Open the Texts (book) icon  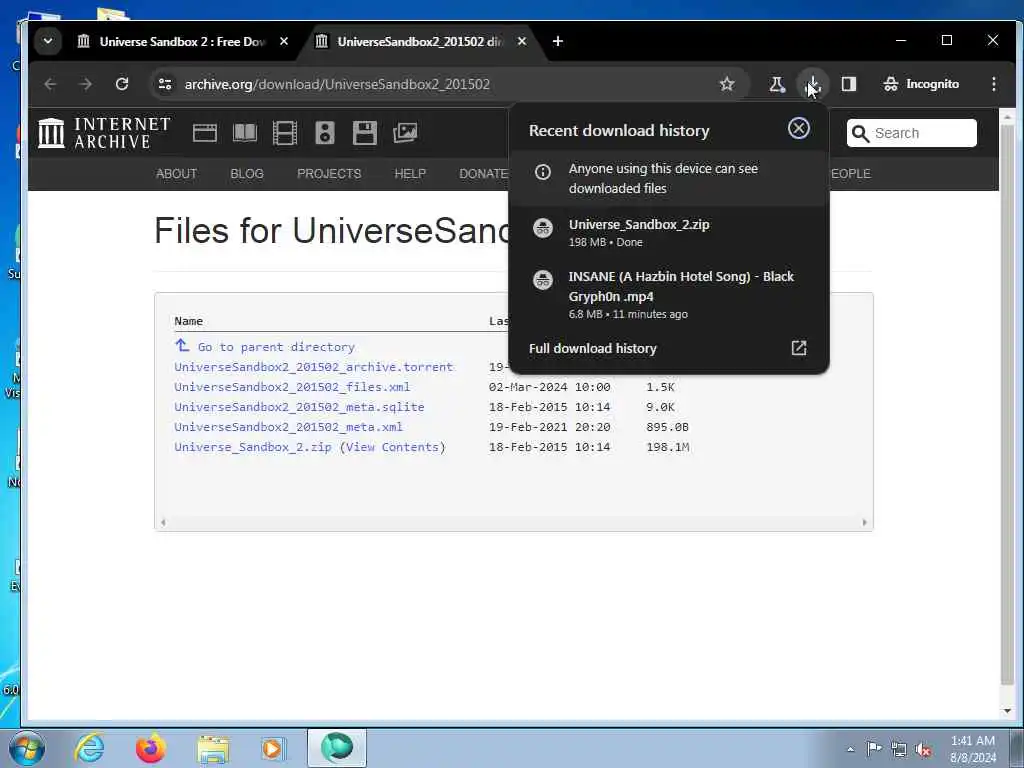click(245, 133)
